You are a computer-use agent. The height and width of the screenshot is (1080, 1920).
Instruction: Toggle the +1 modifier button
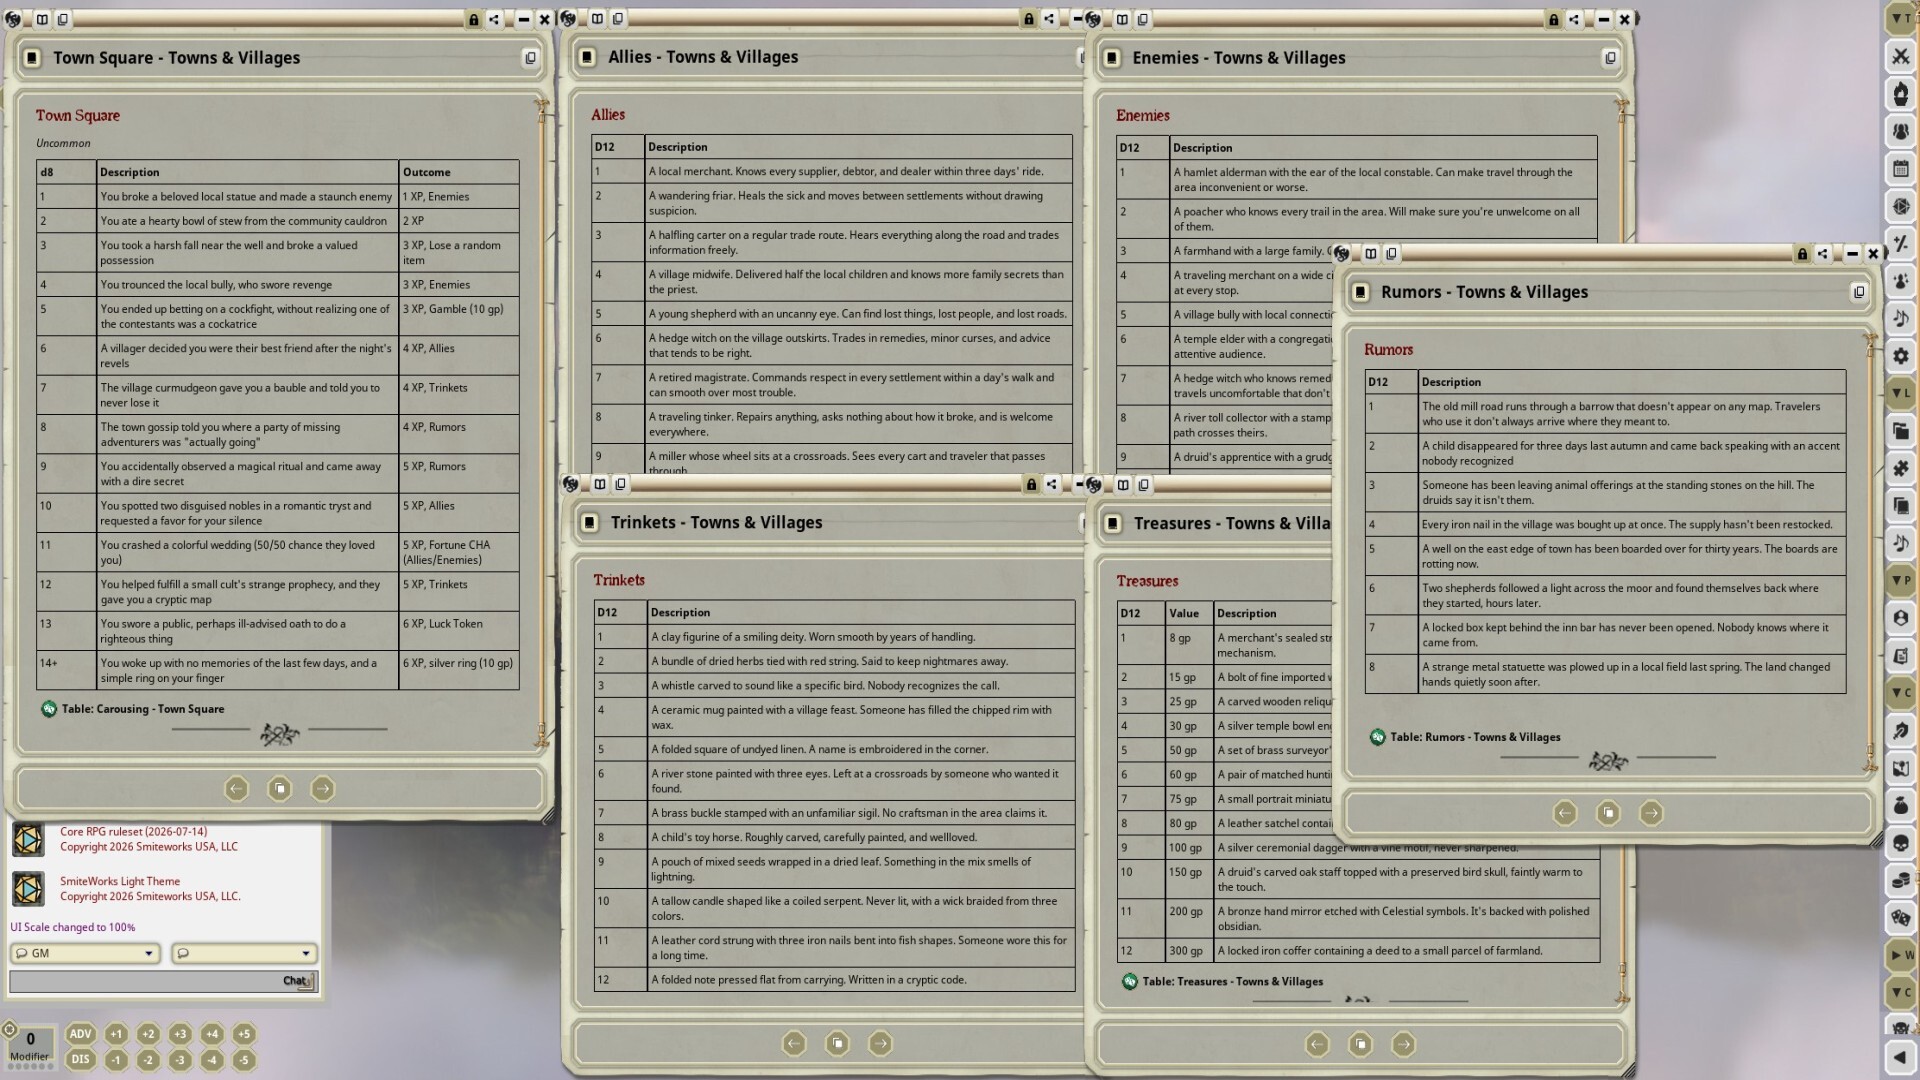tap(116, 1034)
